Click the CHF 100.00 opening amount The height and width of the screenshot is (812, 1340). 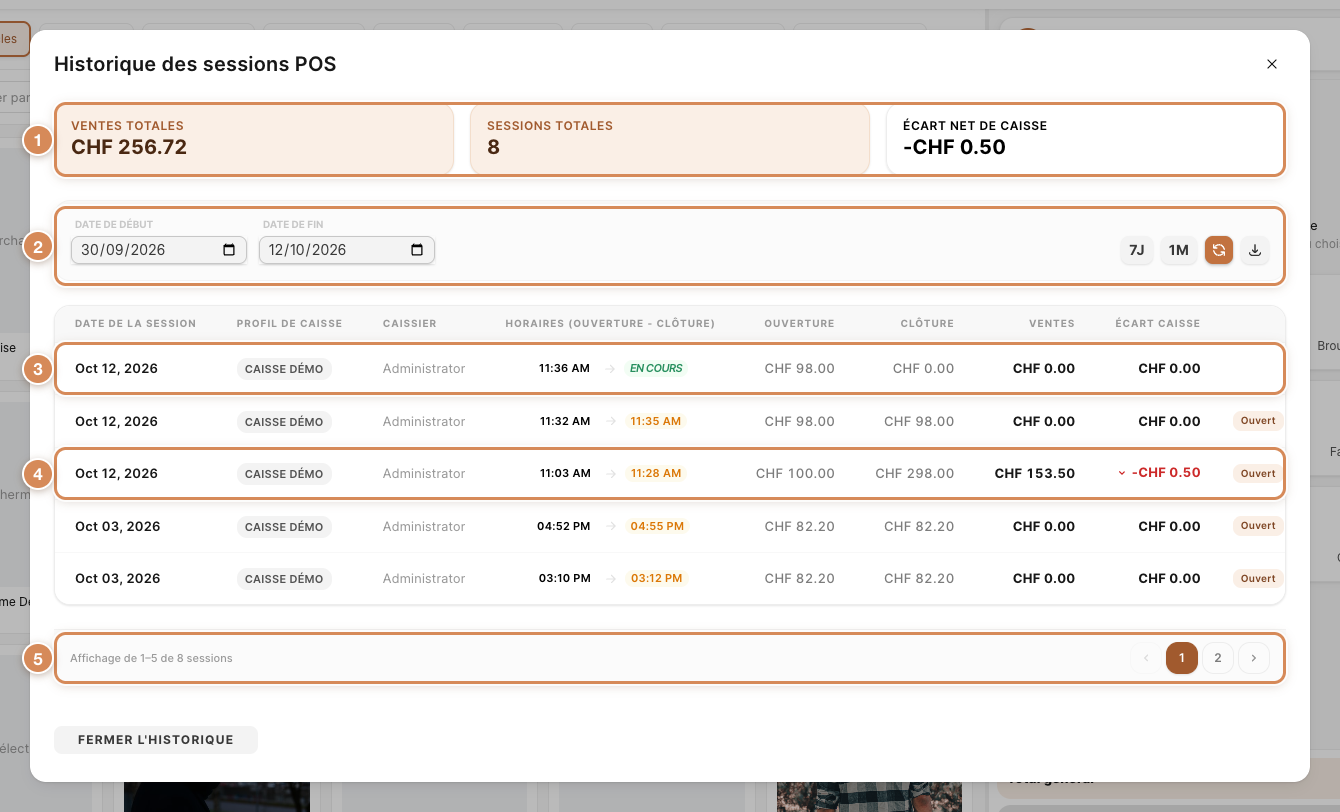[795, 473]
